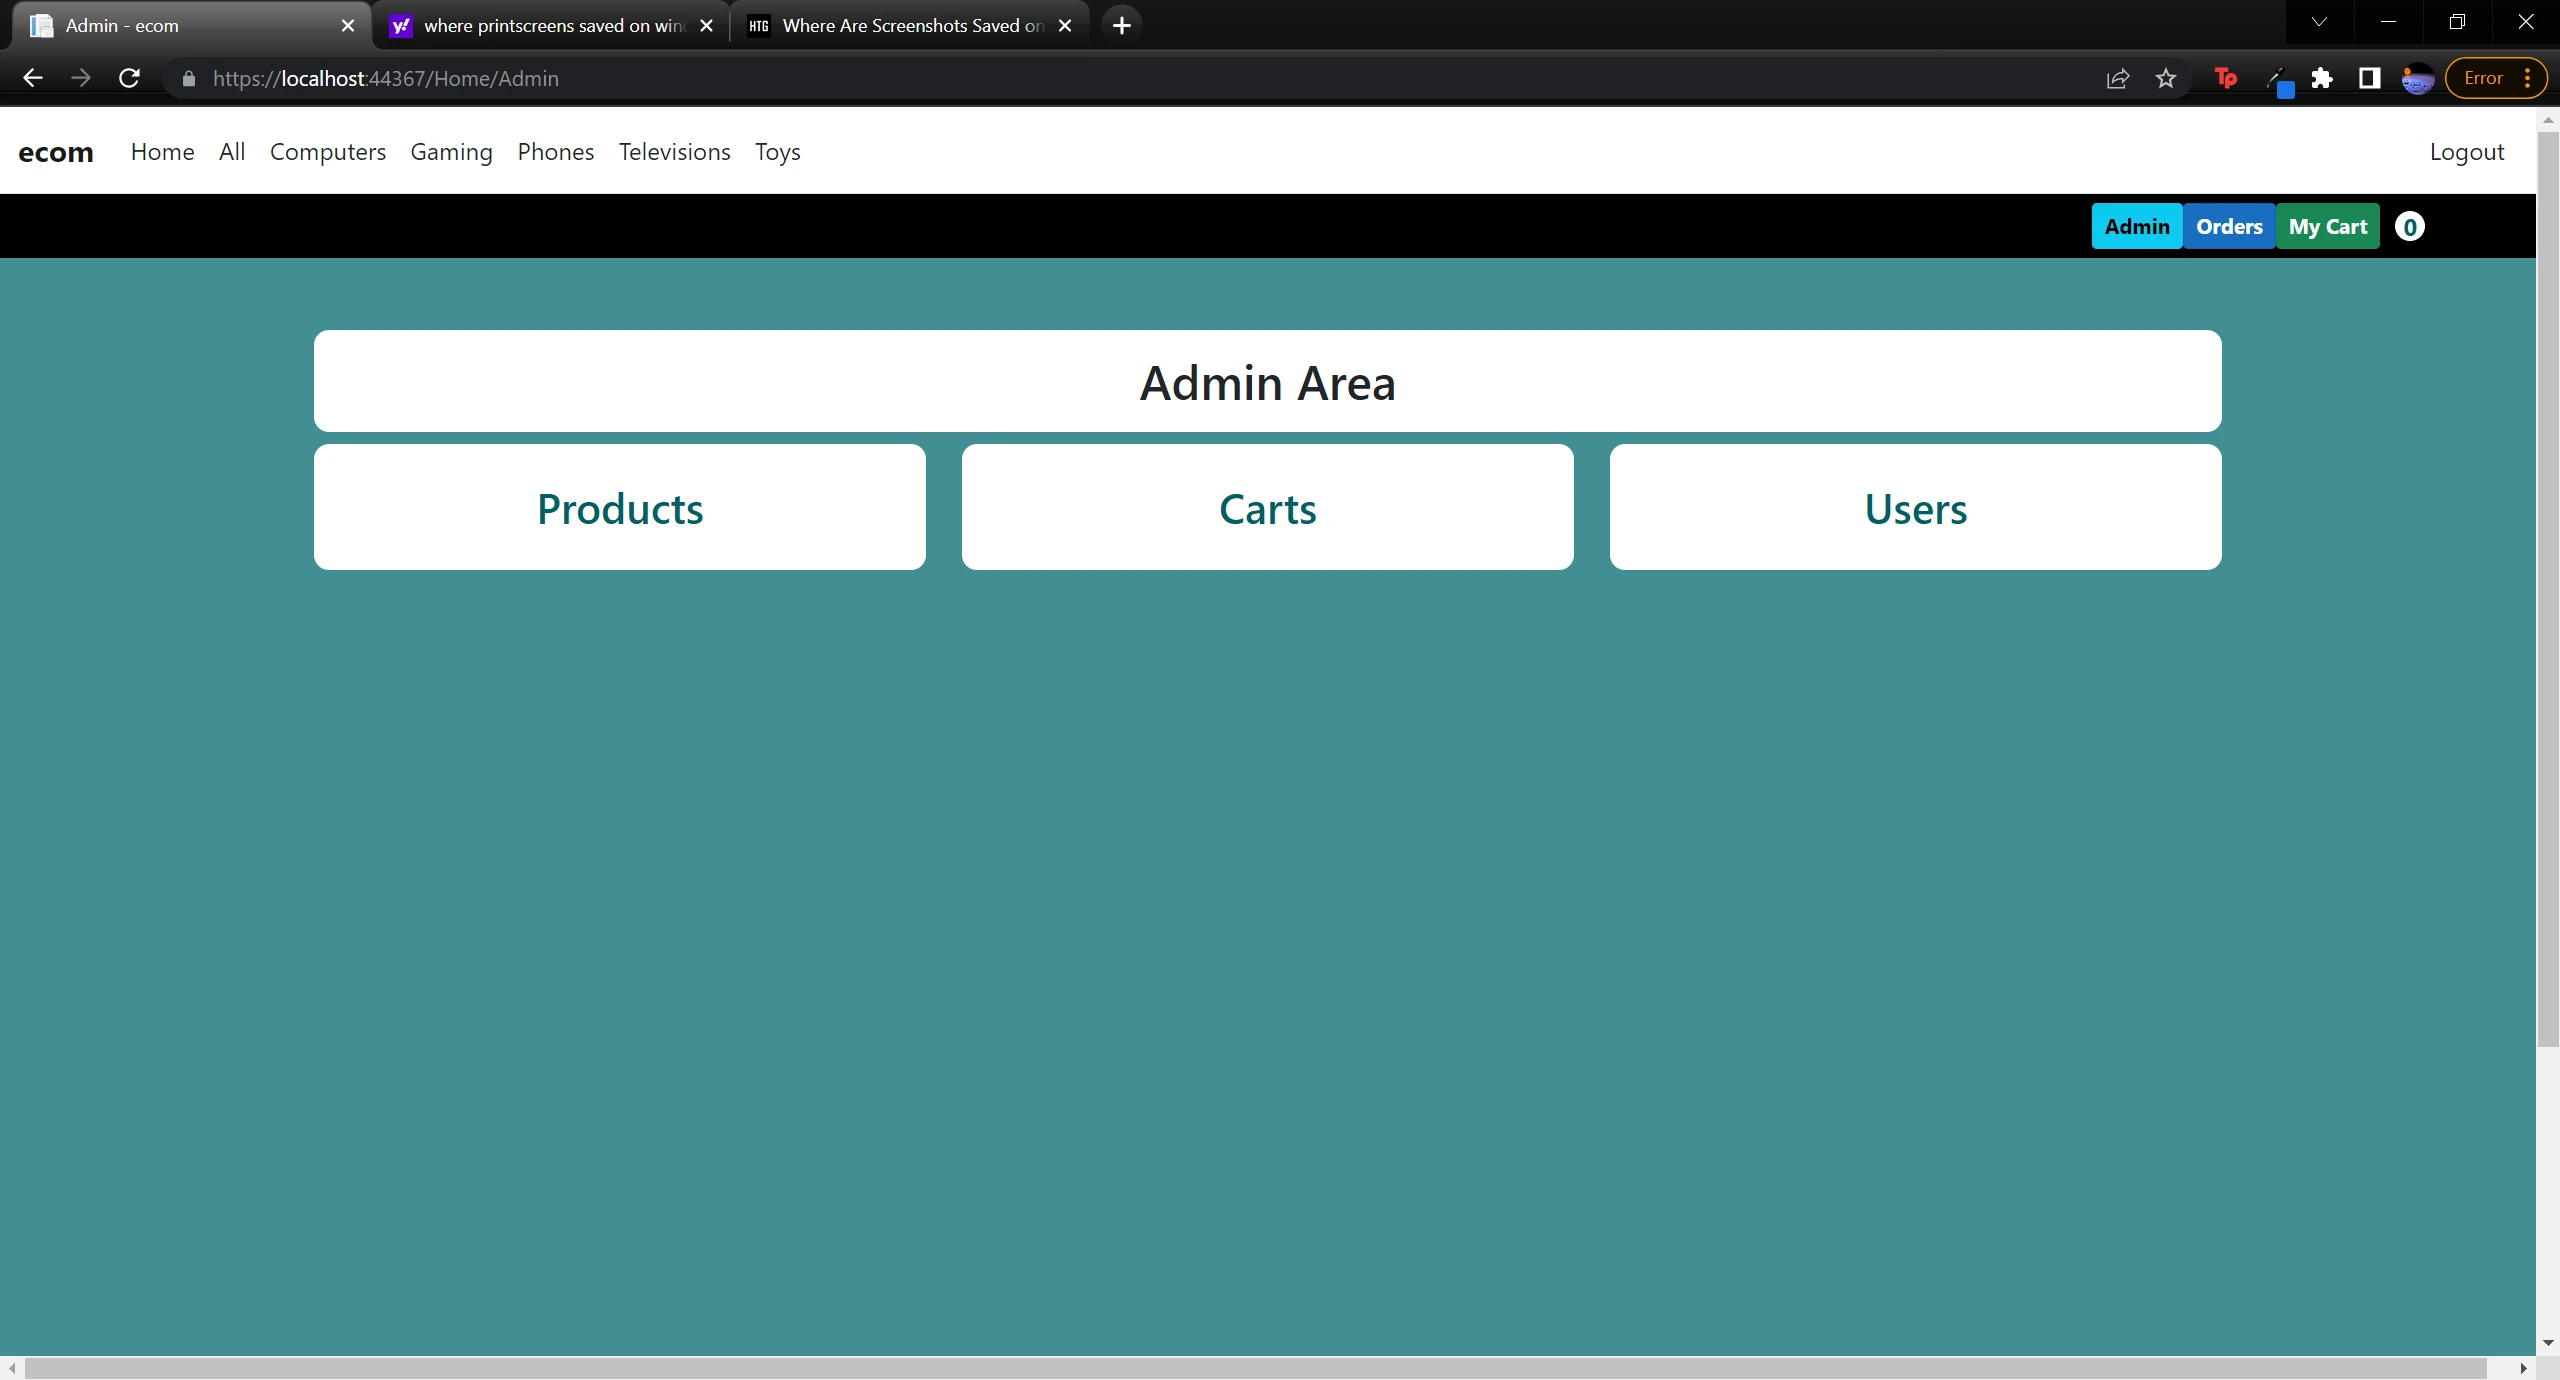The height and width of the screenshot is (1380, 2560).
Task: Open the extensions puzzle-piece menu
Action: click(2323, 78)
